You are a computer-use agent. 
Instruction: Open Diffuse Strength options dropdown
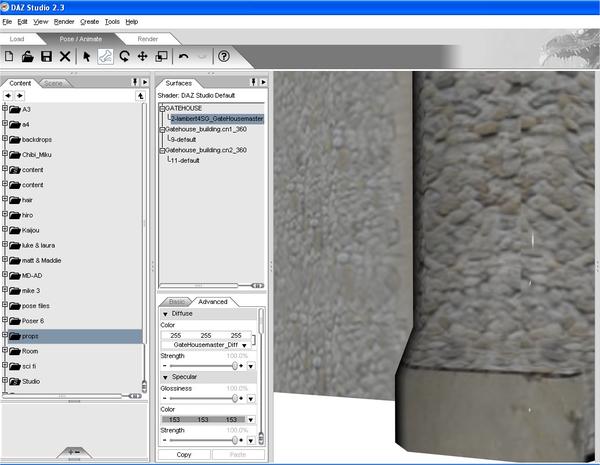[x=251, y=366]
